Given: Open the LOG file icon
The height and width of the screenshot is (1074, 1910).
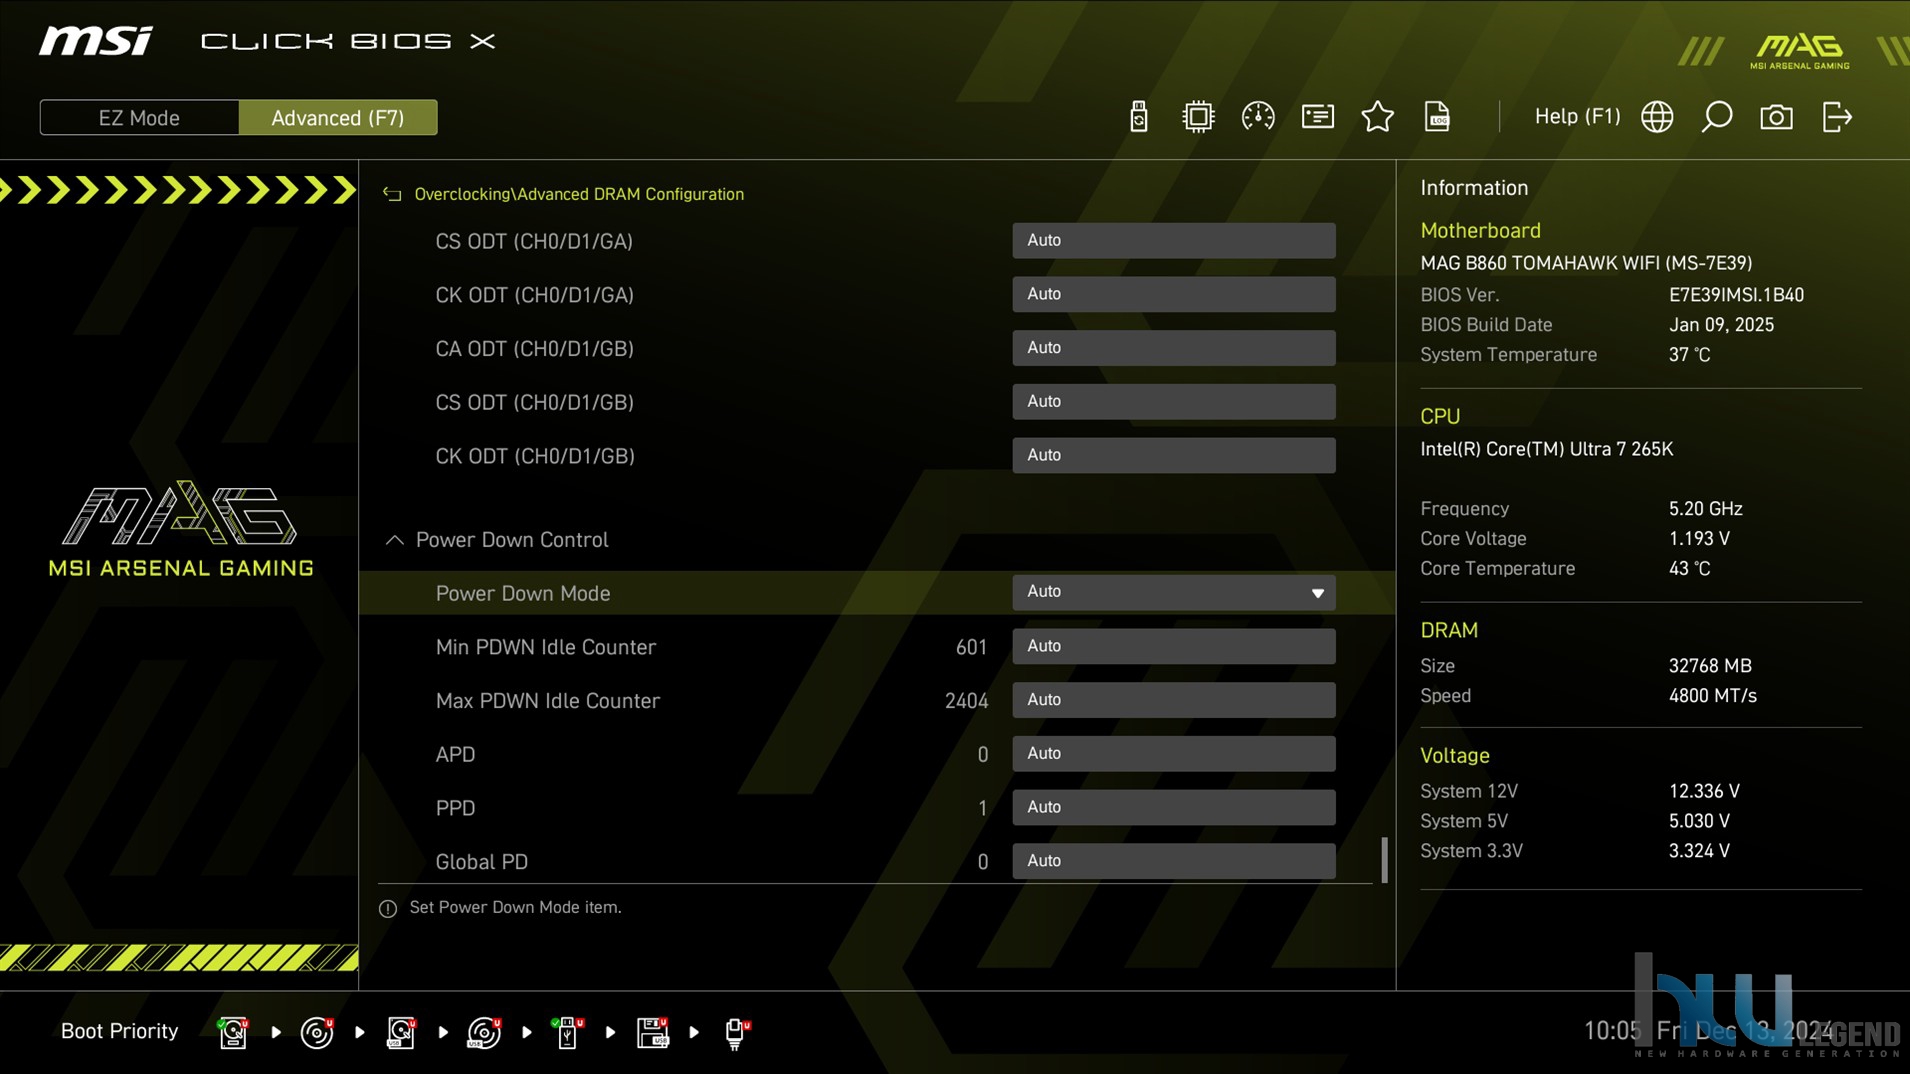Looking at the screenshot, I should [1437, 117].
